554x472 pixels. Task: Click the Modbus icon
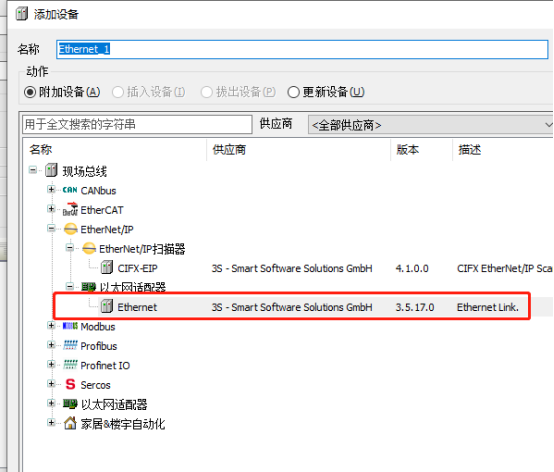[70, 326]
